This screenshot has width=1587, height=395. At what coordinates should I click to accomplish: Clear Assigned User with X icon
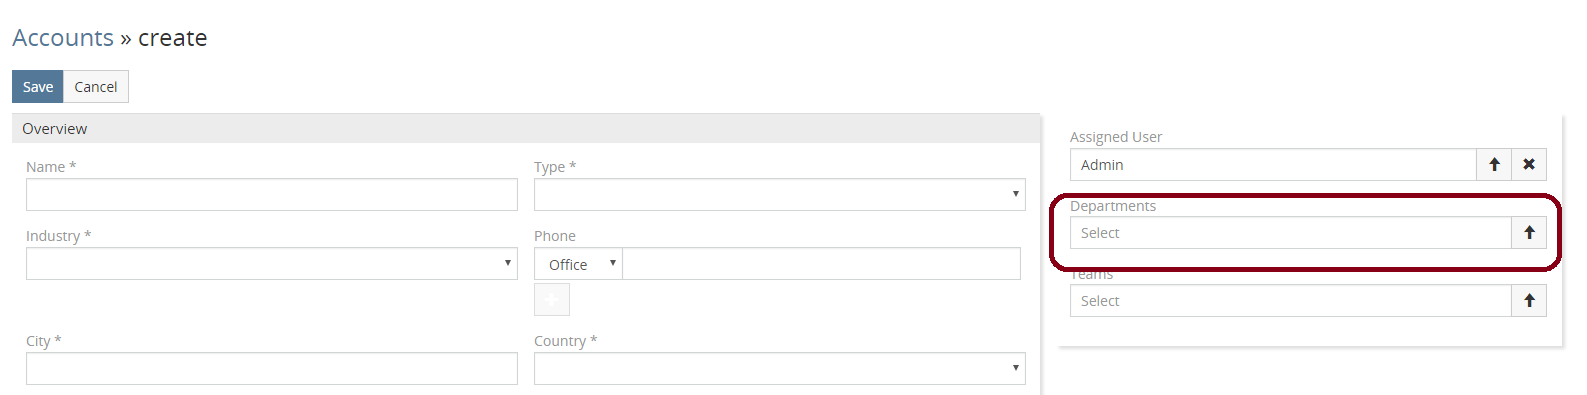(x=1529, y=165)
